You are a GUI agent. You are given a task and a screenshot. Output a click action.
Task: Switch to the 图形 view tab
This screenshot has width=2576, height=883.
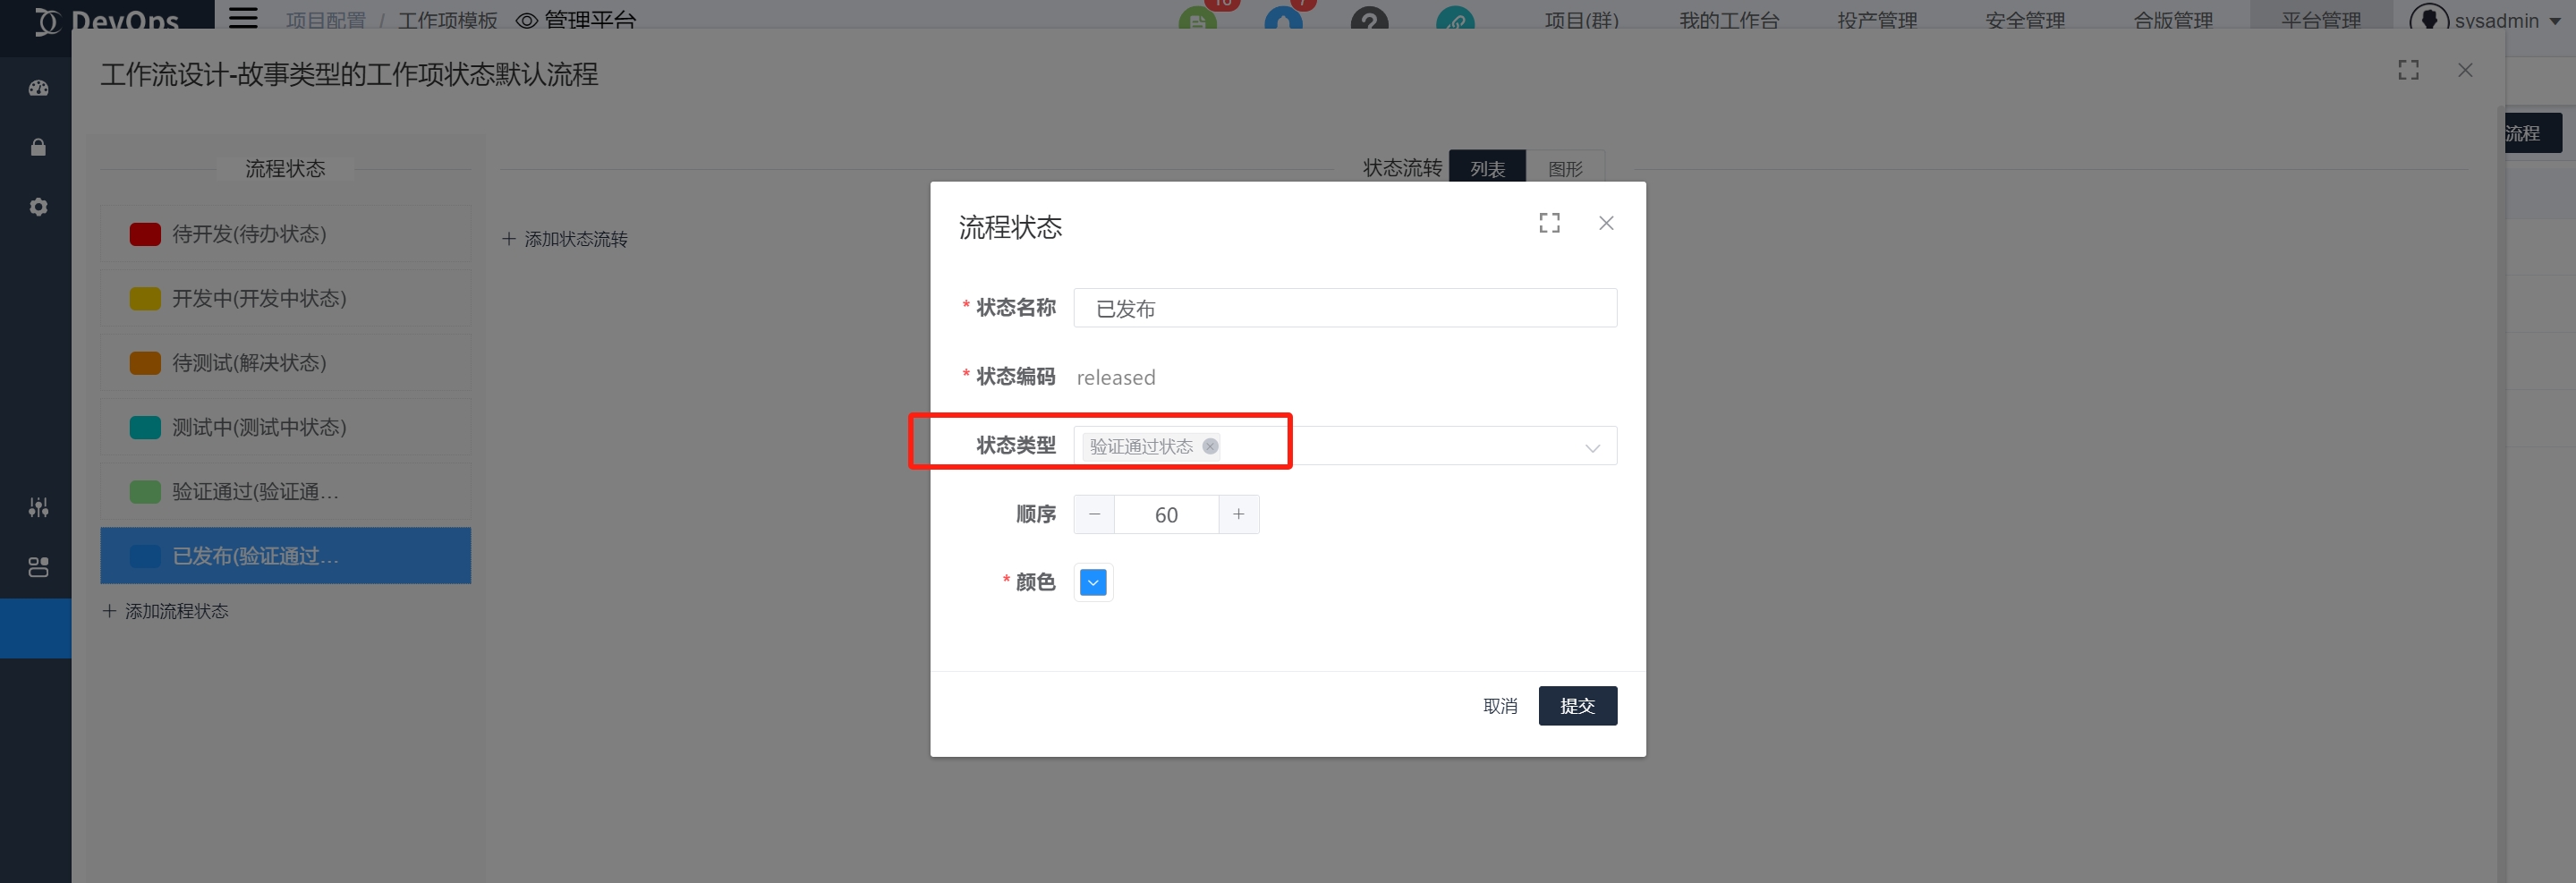tap(1565, 168)
